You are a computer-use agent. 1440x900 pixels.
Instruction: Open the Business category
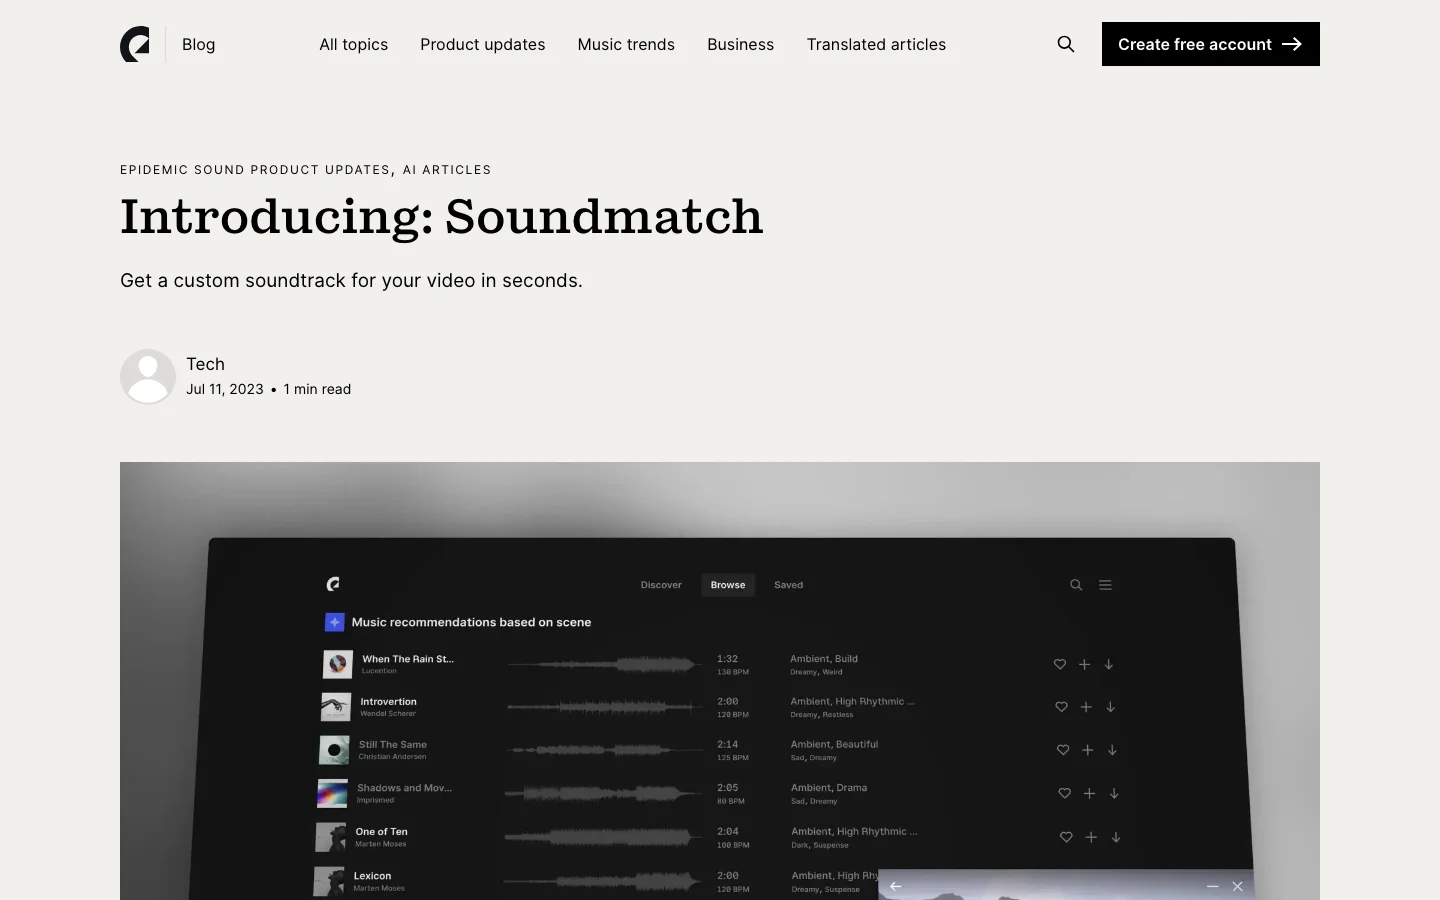coord(740,44)
